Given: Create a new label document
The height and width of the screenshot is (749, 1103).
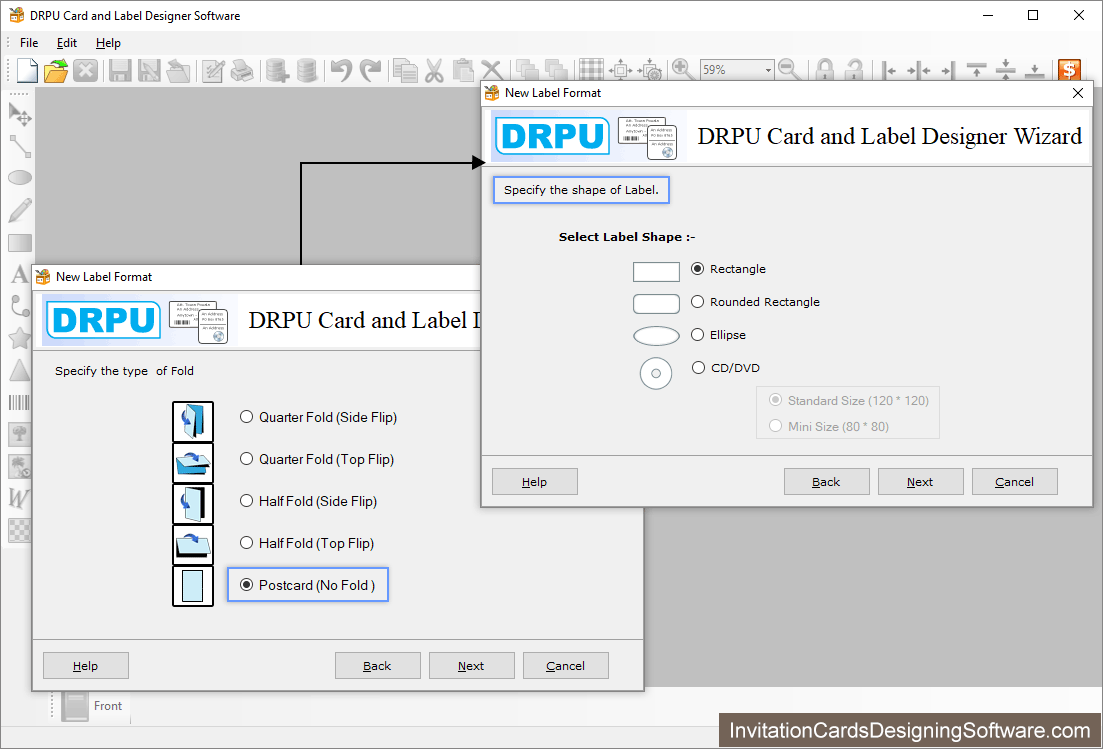Looking at the screenshot, I should pos(27,70).
